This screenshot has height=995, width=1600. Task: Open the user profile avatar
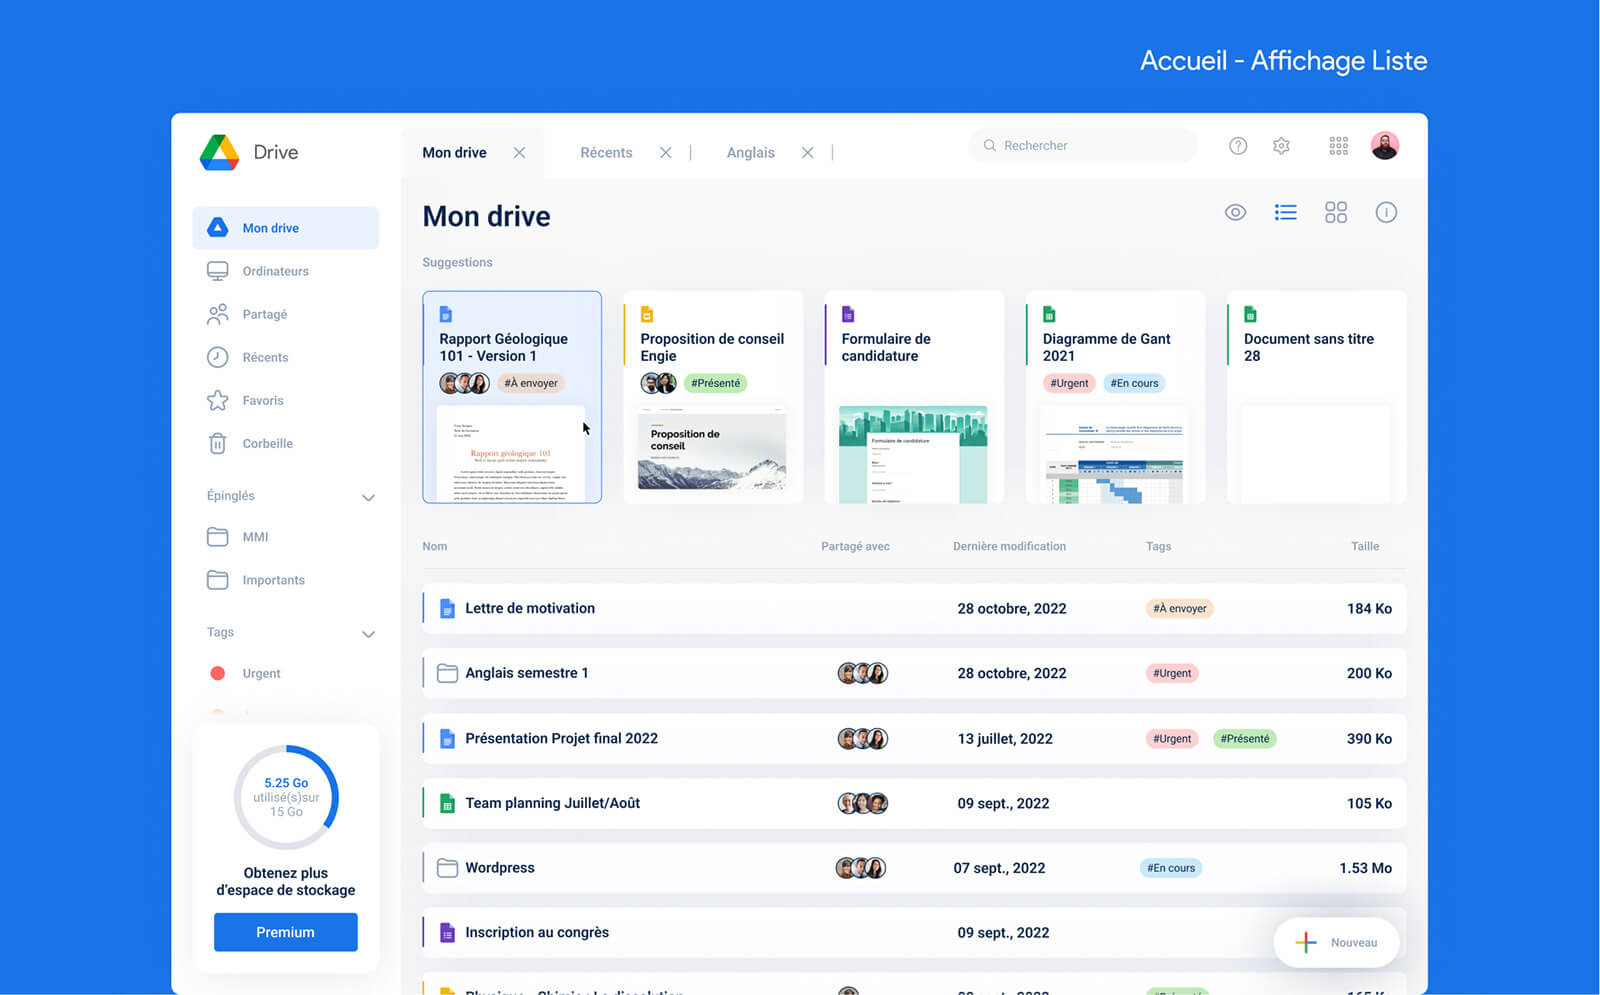click(1384, 146)
